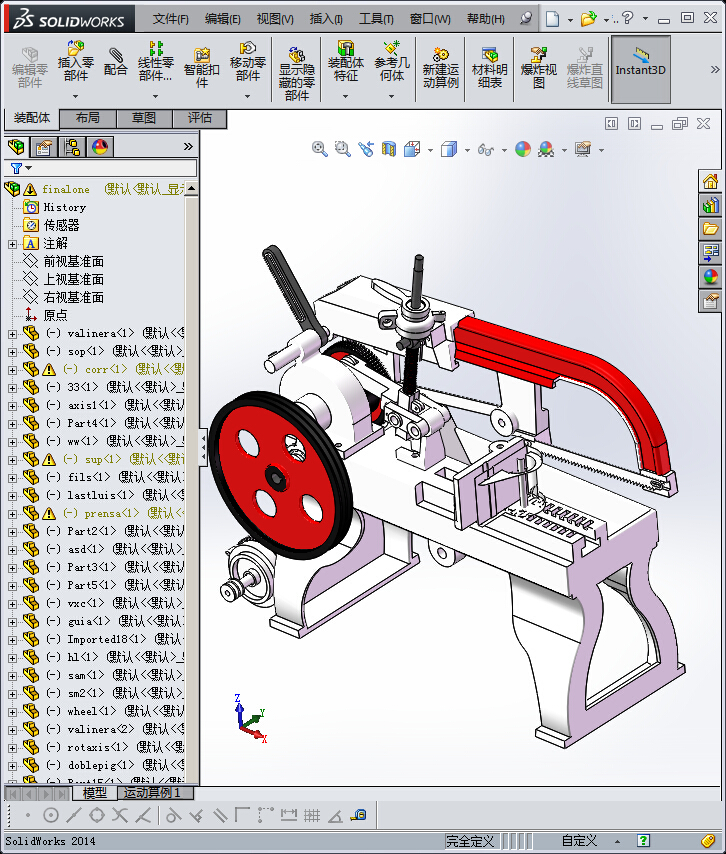
Task: Open Appearances and Scenes task pane icon
Action: (x=710, y=277)
